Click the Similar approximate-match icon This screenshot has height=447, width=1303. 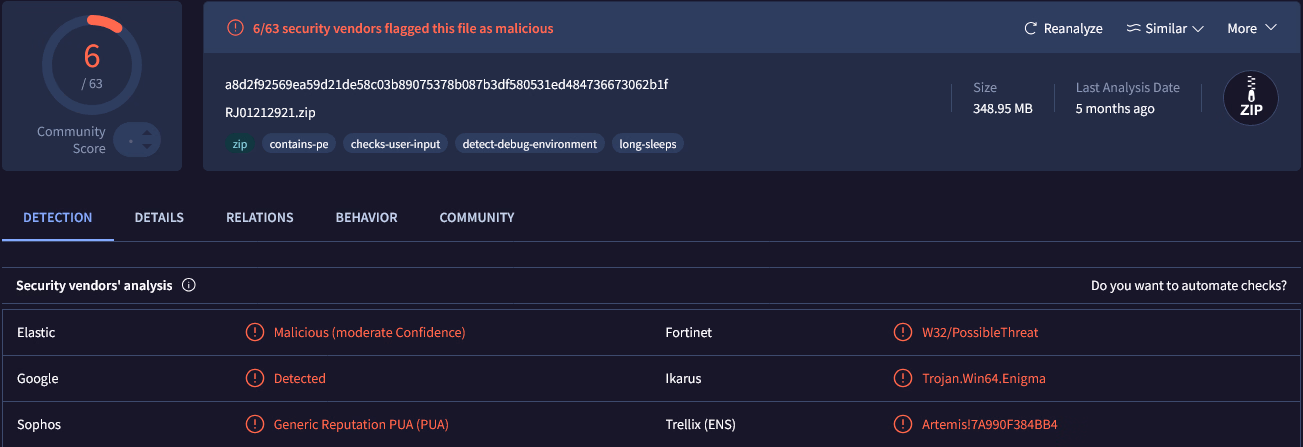(x=1133, y=29)
